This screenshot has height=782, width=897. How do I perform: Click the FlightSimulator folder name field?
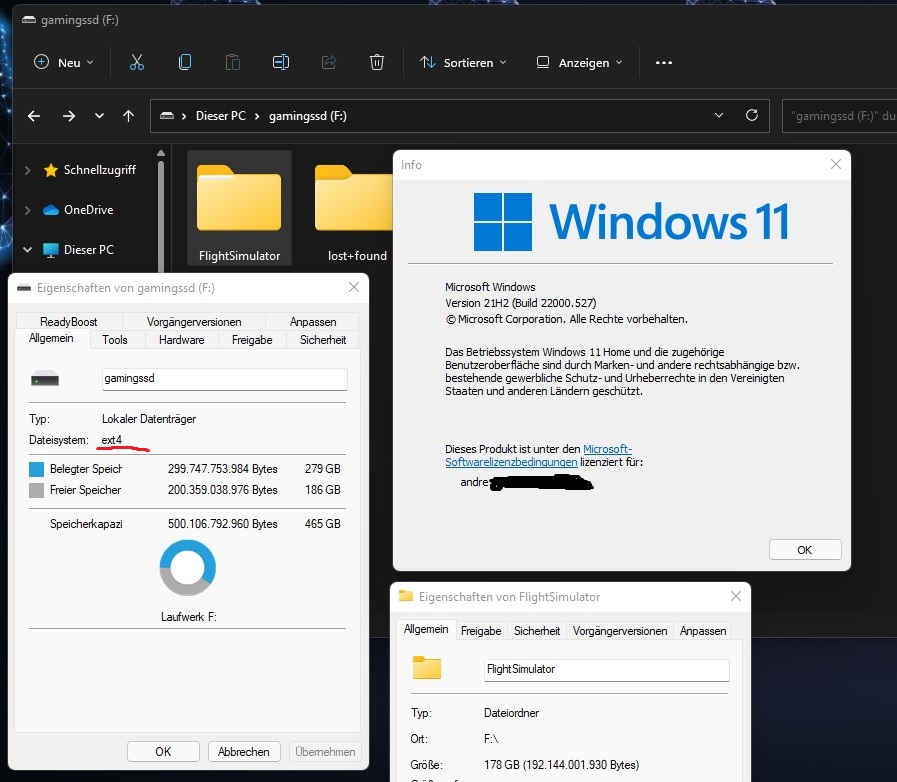click(606, 669)
